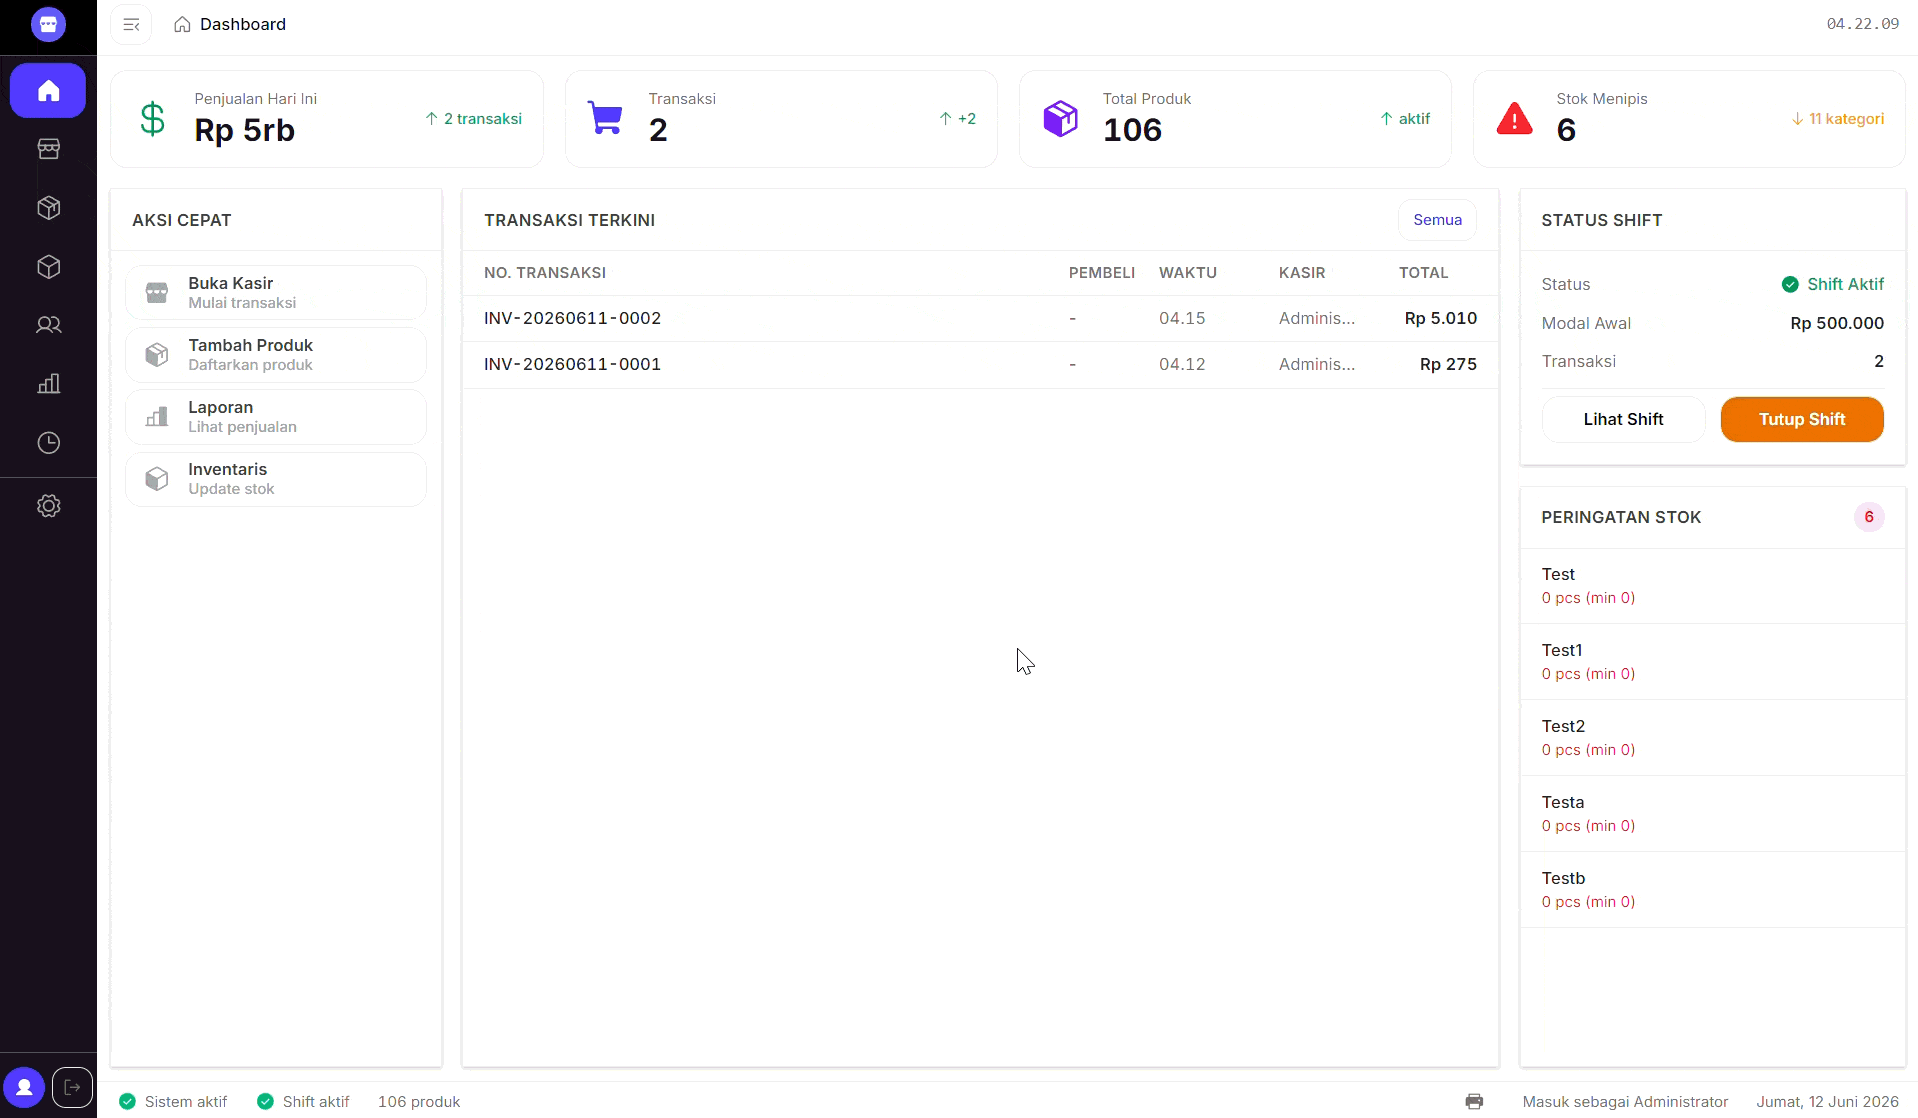Select the Test2 stock warning item

click(1712, 738)
